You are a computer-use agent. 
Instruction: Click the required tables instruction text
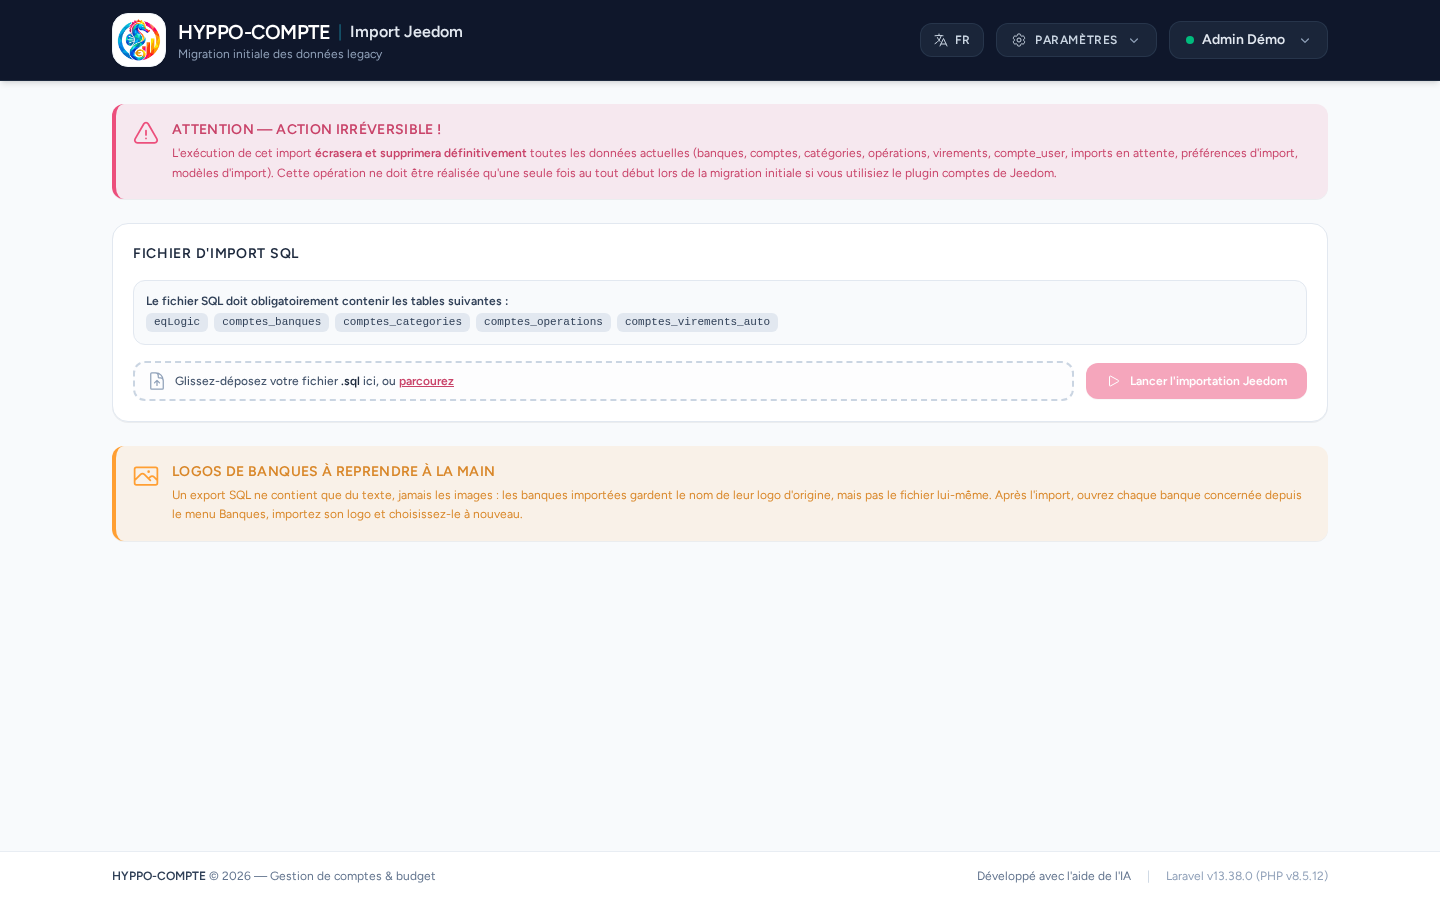[x=327, y=301]
